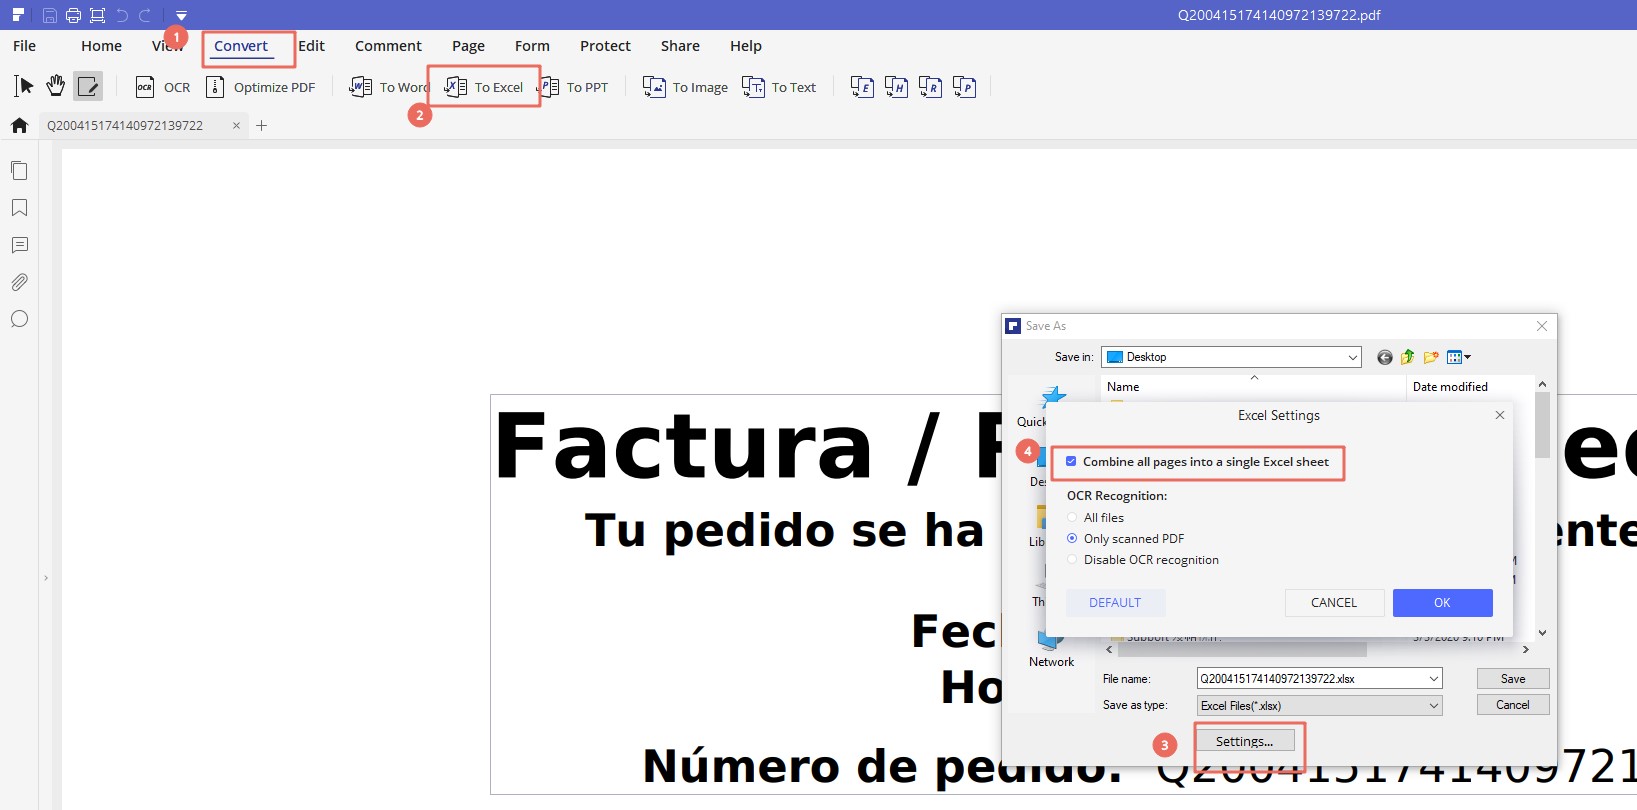Choose the Select cursor tool

(x=24, y=86)
